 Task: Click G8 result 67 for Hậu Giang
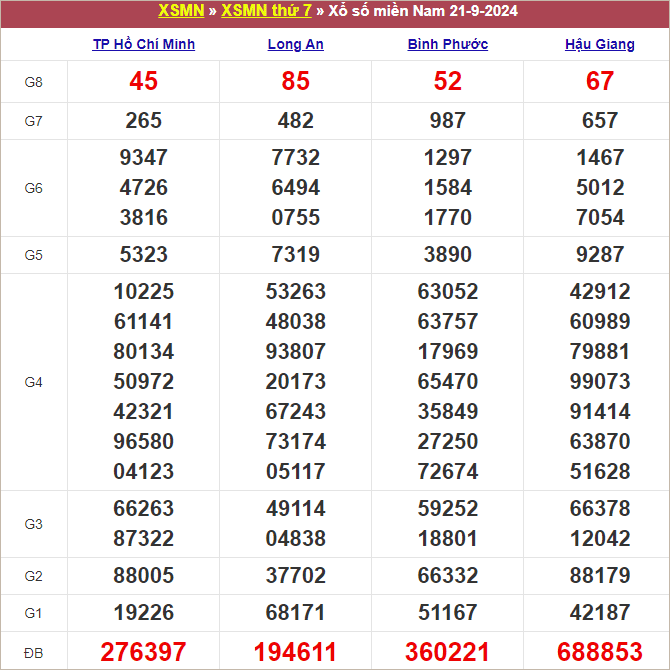coord(600,81)
